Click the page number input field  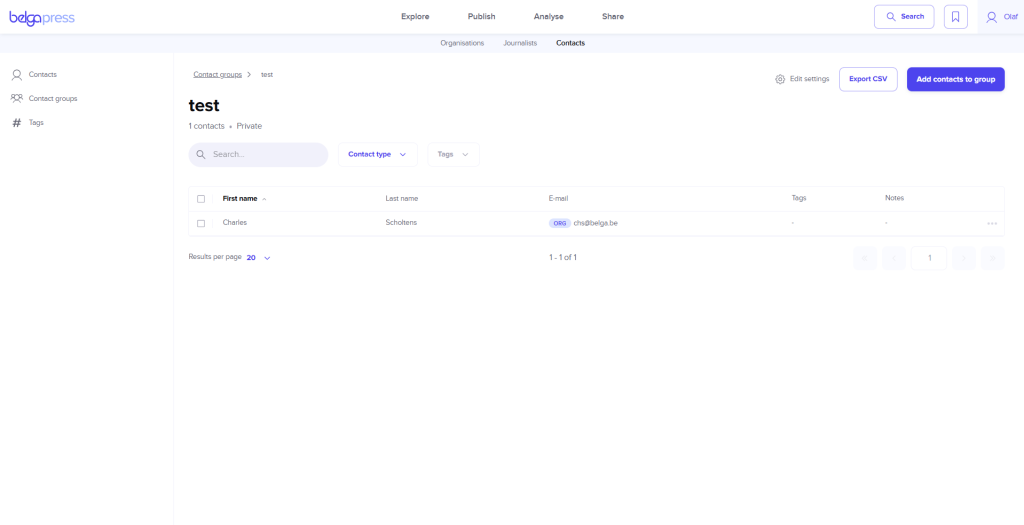pyautogui.click(x=929, y=258)
